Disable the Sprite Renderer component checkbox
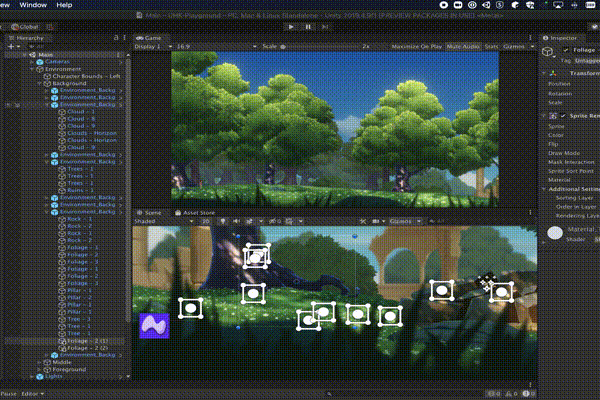The width and height of the screenshot is (600, 400). pos(562,116)
